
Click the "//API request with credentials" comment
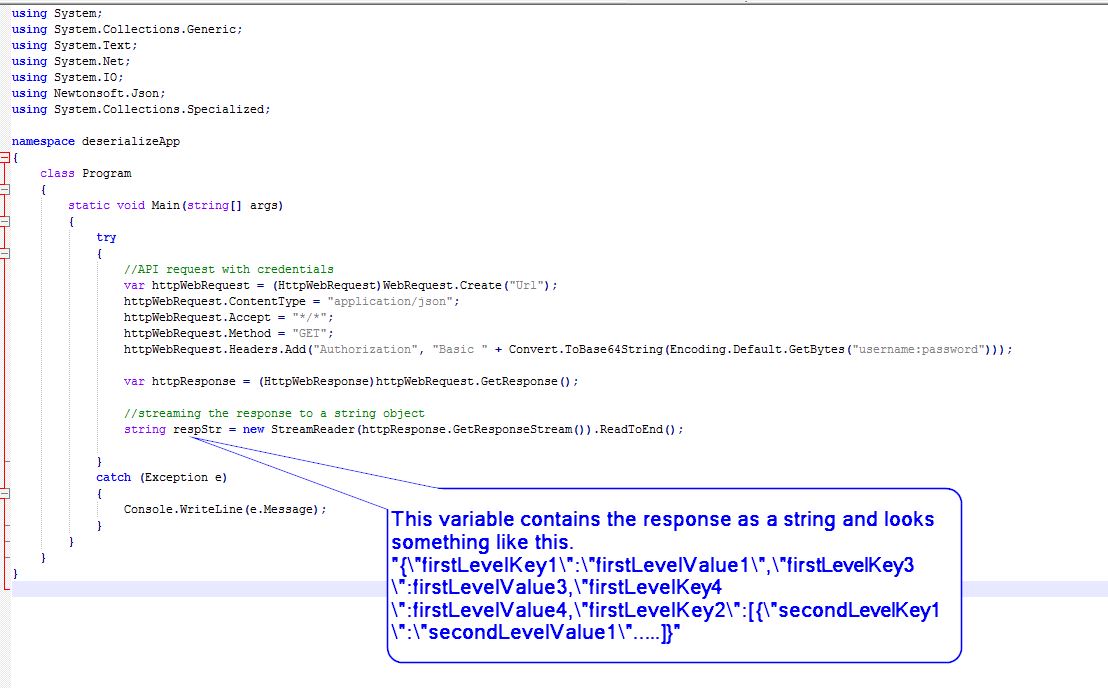(x=228, y=269)
